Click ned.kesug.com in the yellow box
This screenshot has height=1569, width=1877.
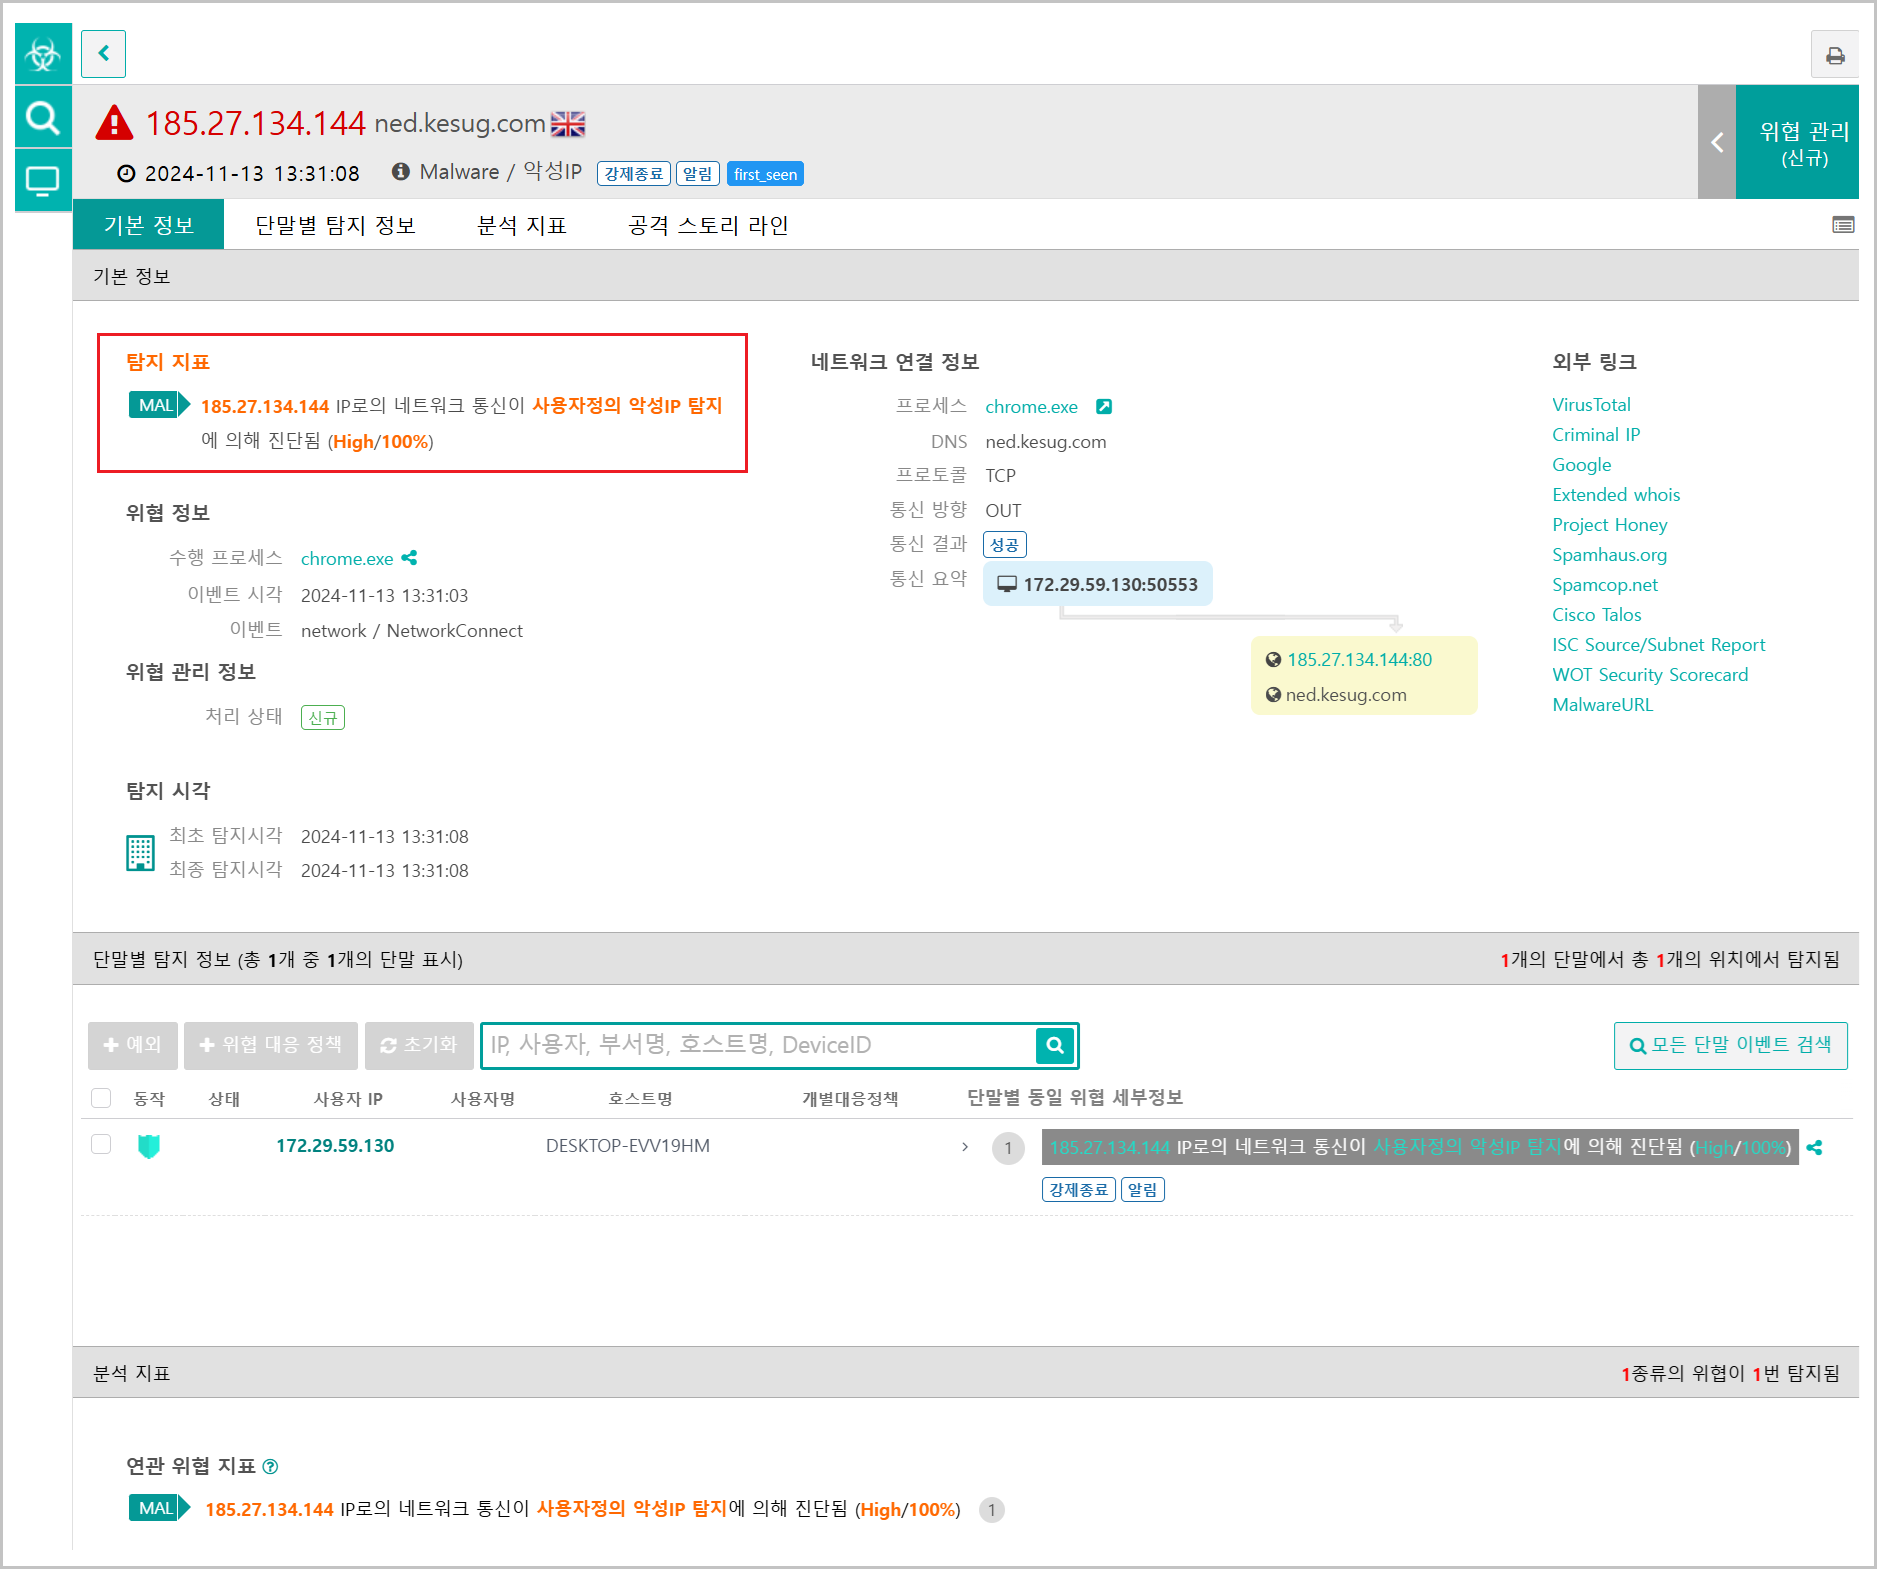[x=1346, y=695]
